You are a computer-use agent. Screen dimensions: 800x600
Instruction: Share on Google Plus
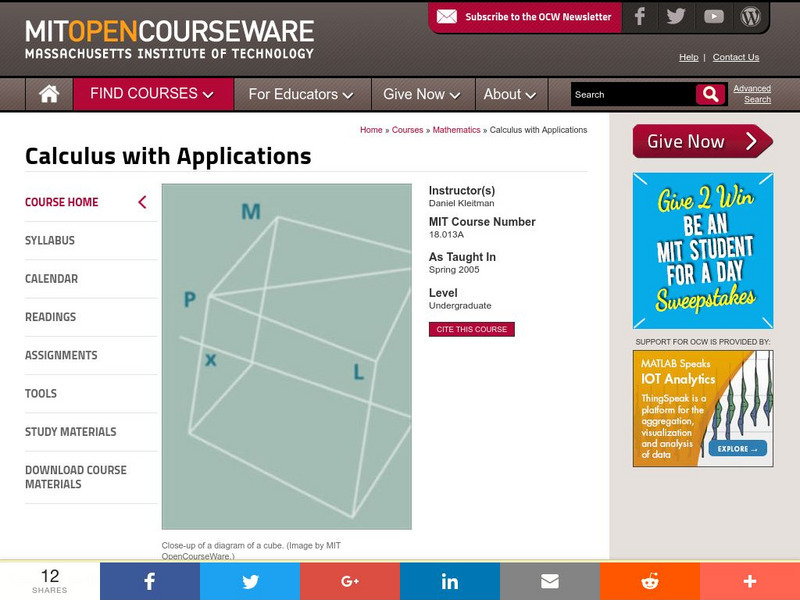coord(350,581)
